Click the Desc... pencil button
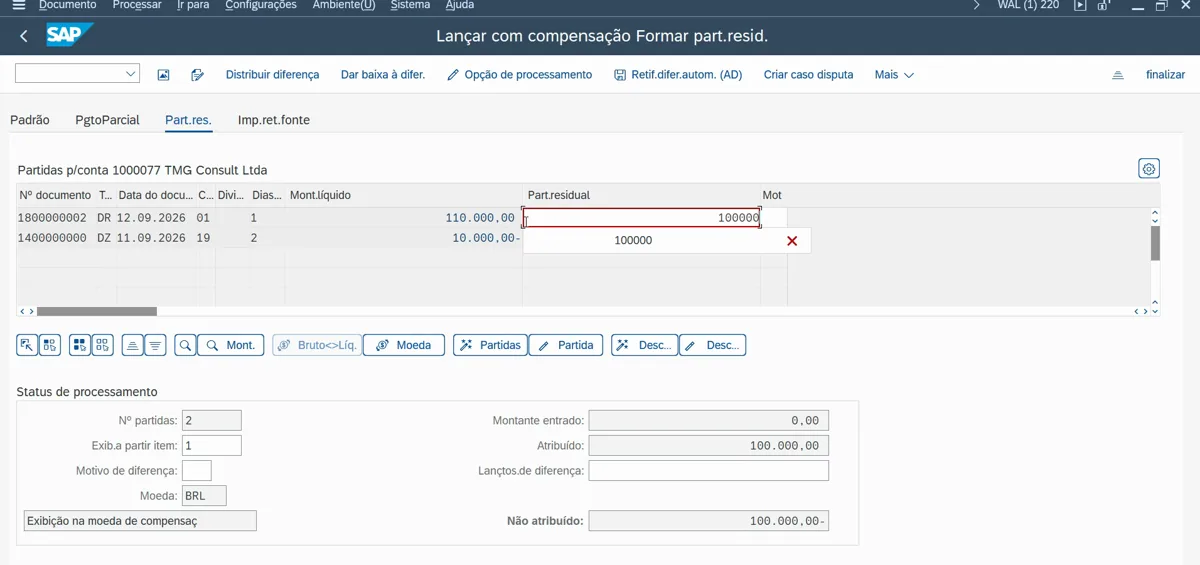Screen dimensions: 1200x565 click(x=712, y=345)
